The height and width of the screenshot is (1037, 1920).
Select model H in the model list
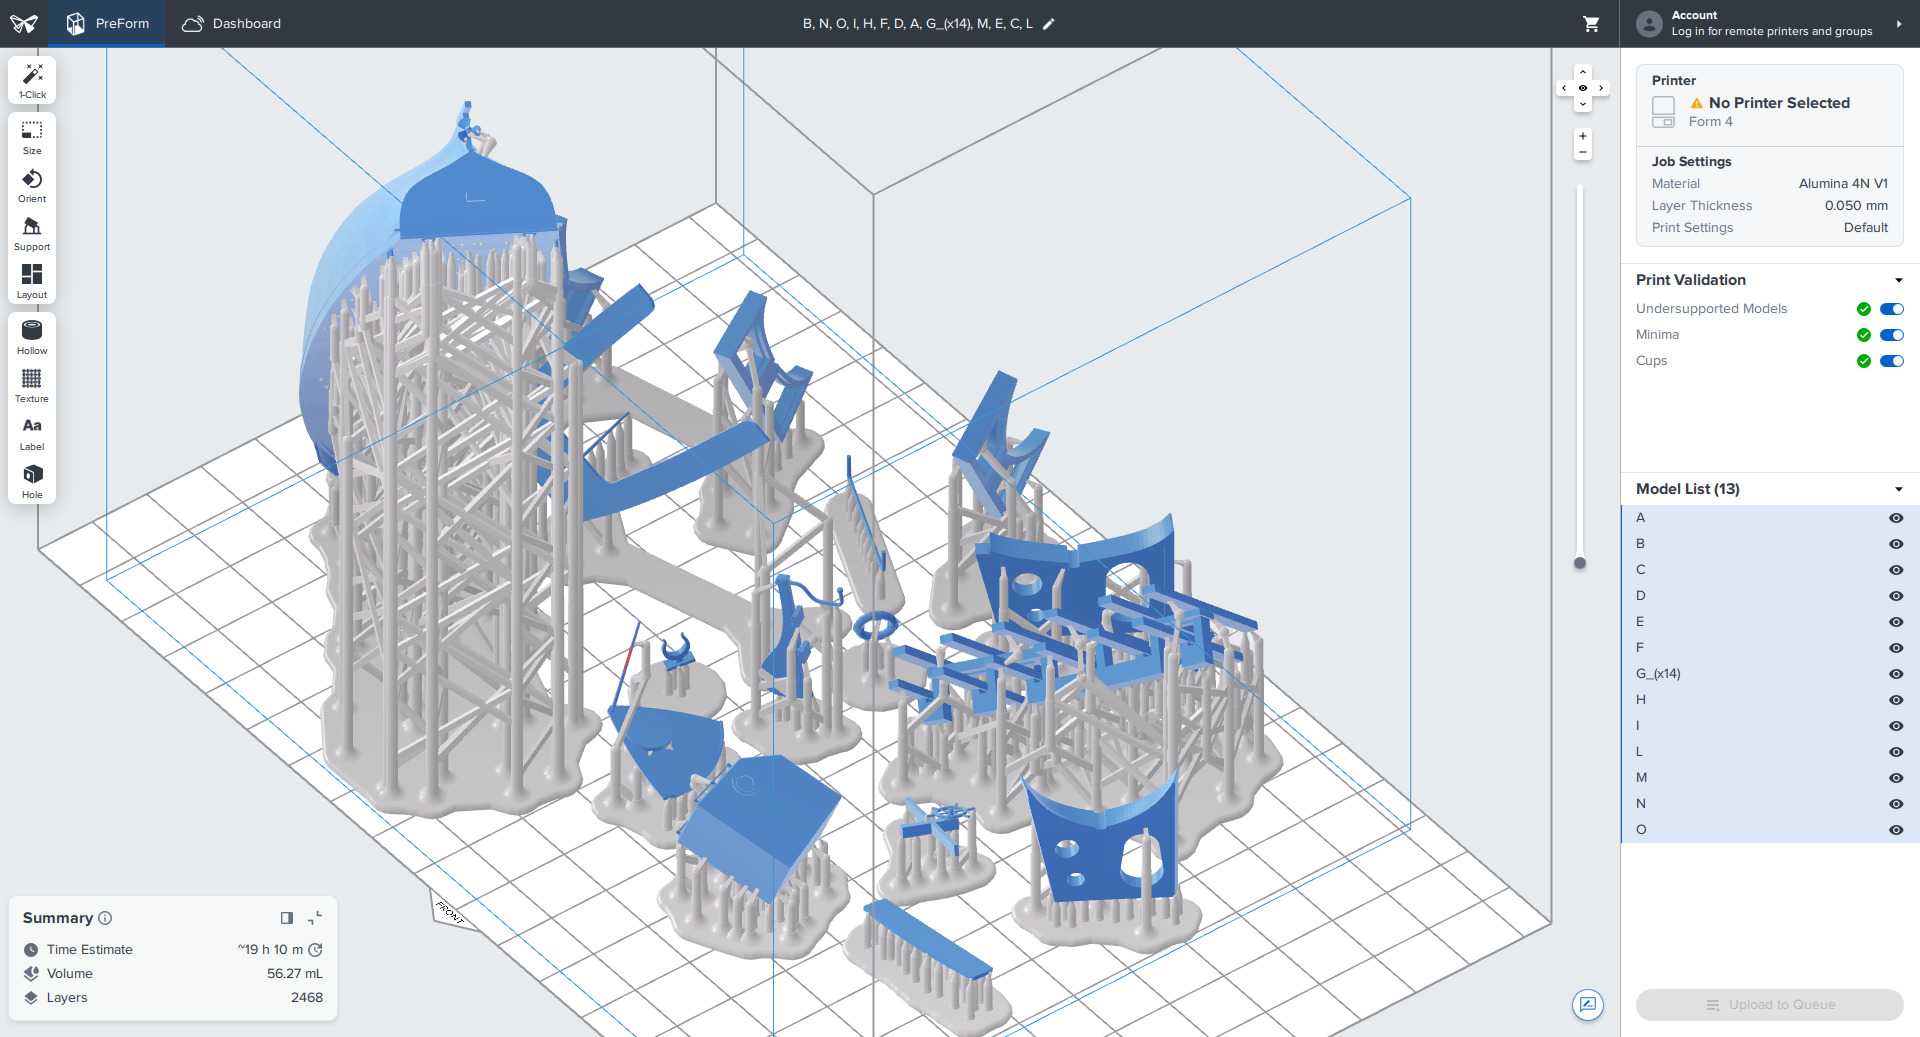(x=1770, y=700)
